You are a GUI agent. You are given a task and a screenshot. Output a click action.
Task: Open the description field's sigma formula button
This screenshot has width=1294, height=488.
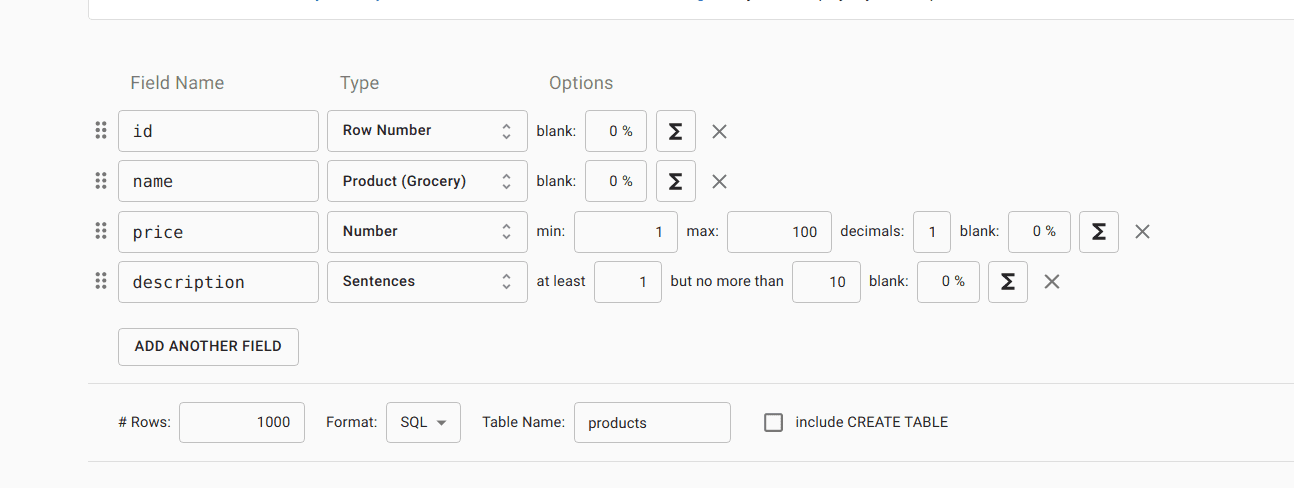1007,282
